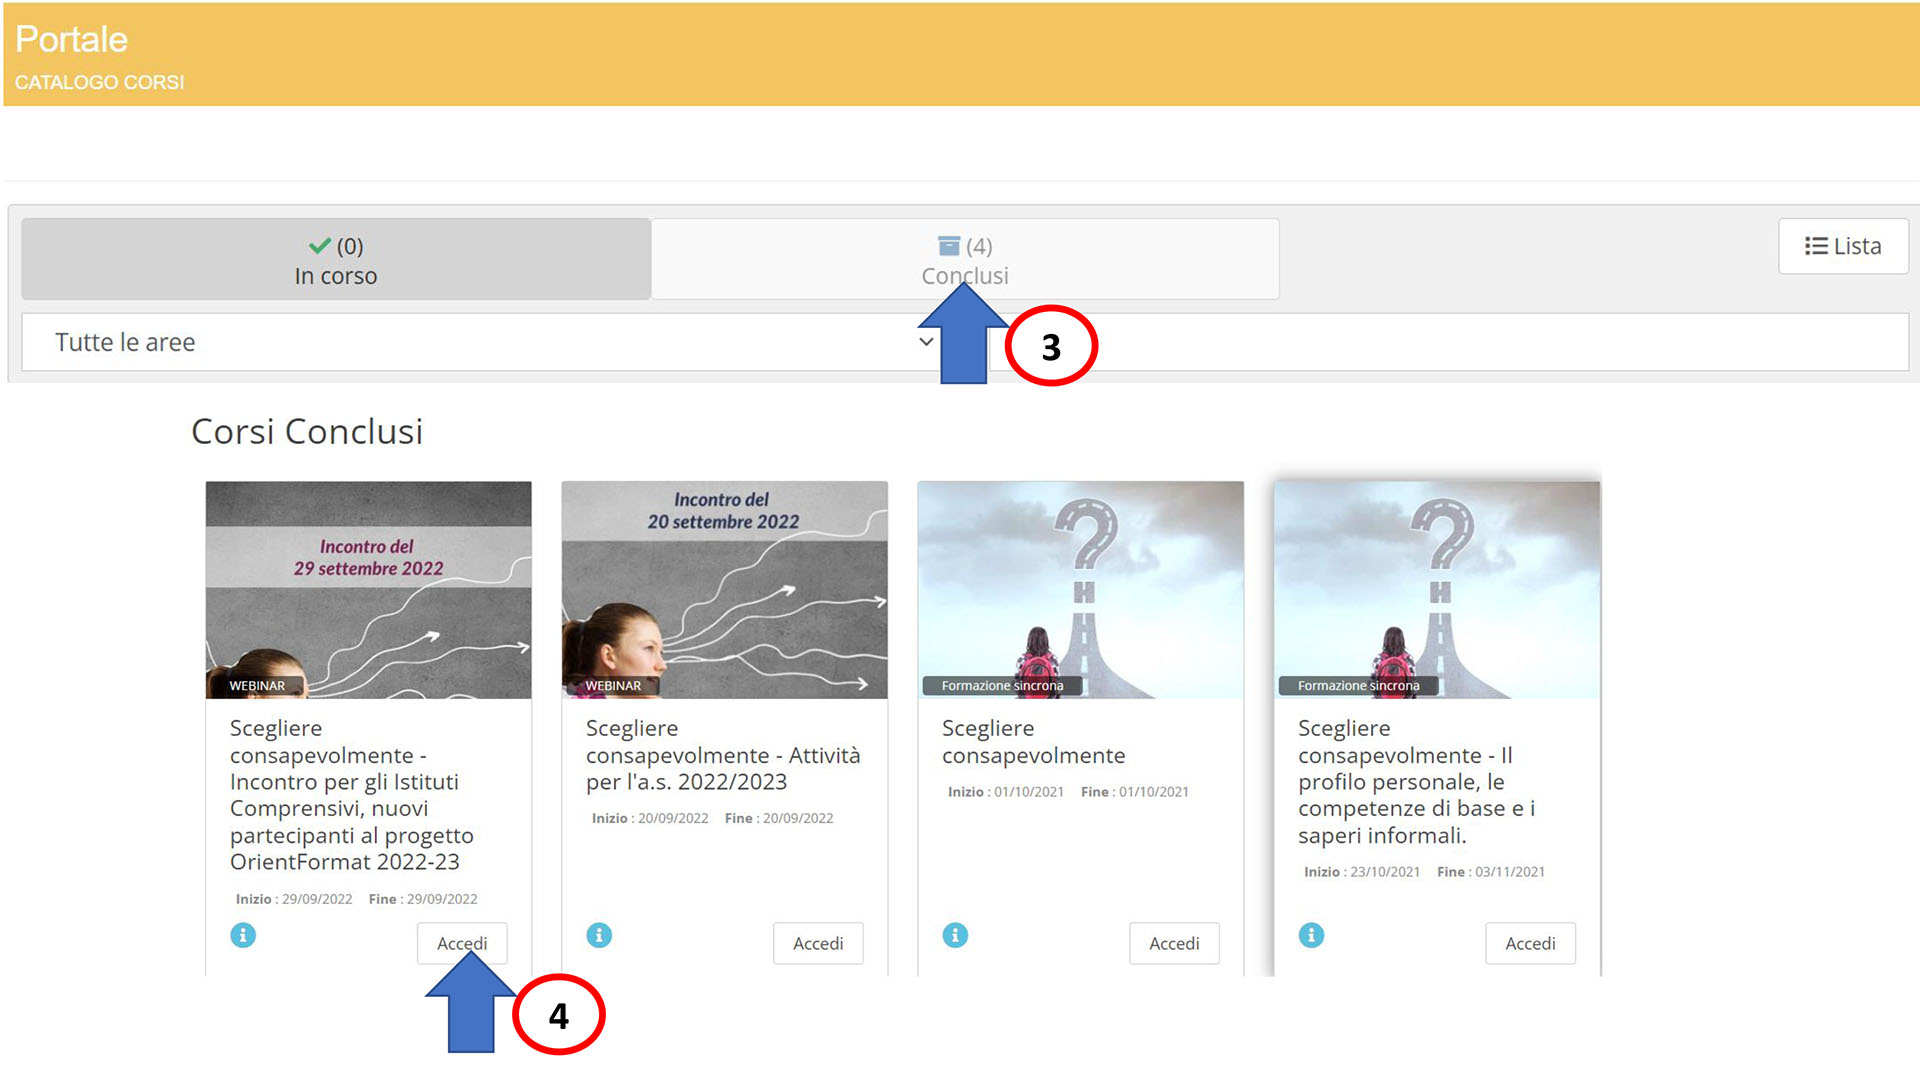
Task: Open thumbnail of Incontro del 20 settembre 2022
Action: click(x=724, y=590)
